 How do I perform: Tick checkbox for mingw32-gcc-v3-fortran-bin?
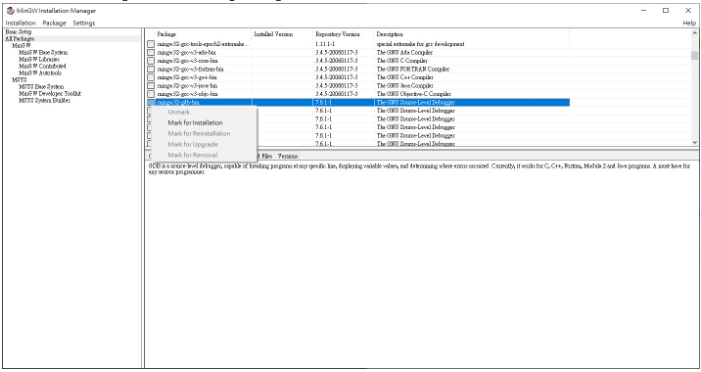coord(151,69)
